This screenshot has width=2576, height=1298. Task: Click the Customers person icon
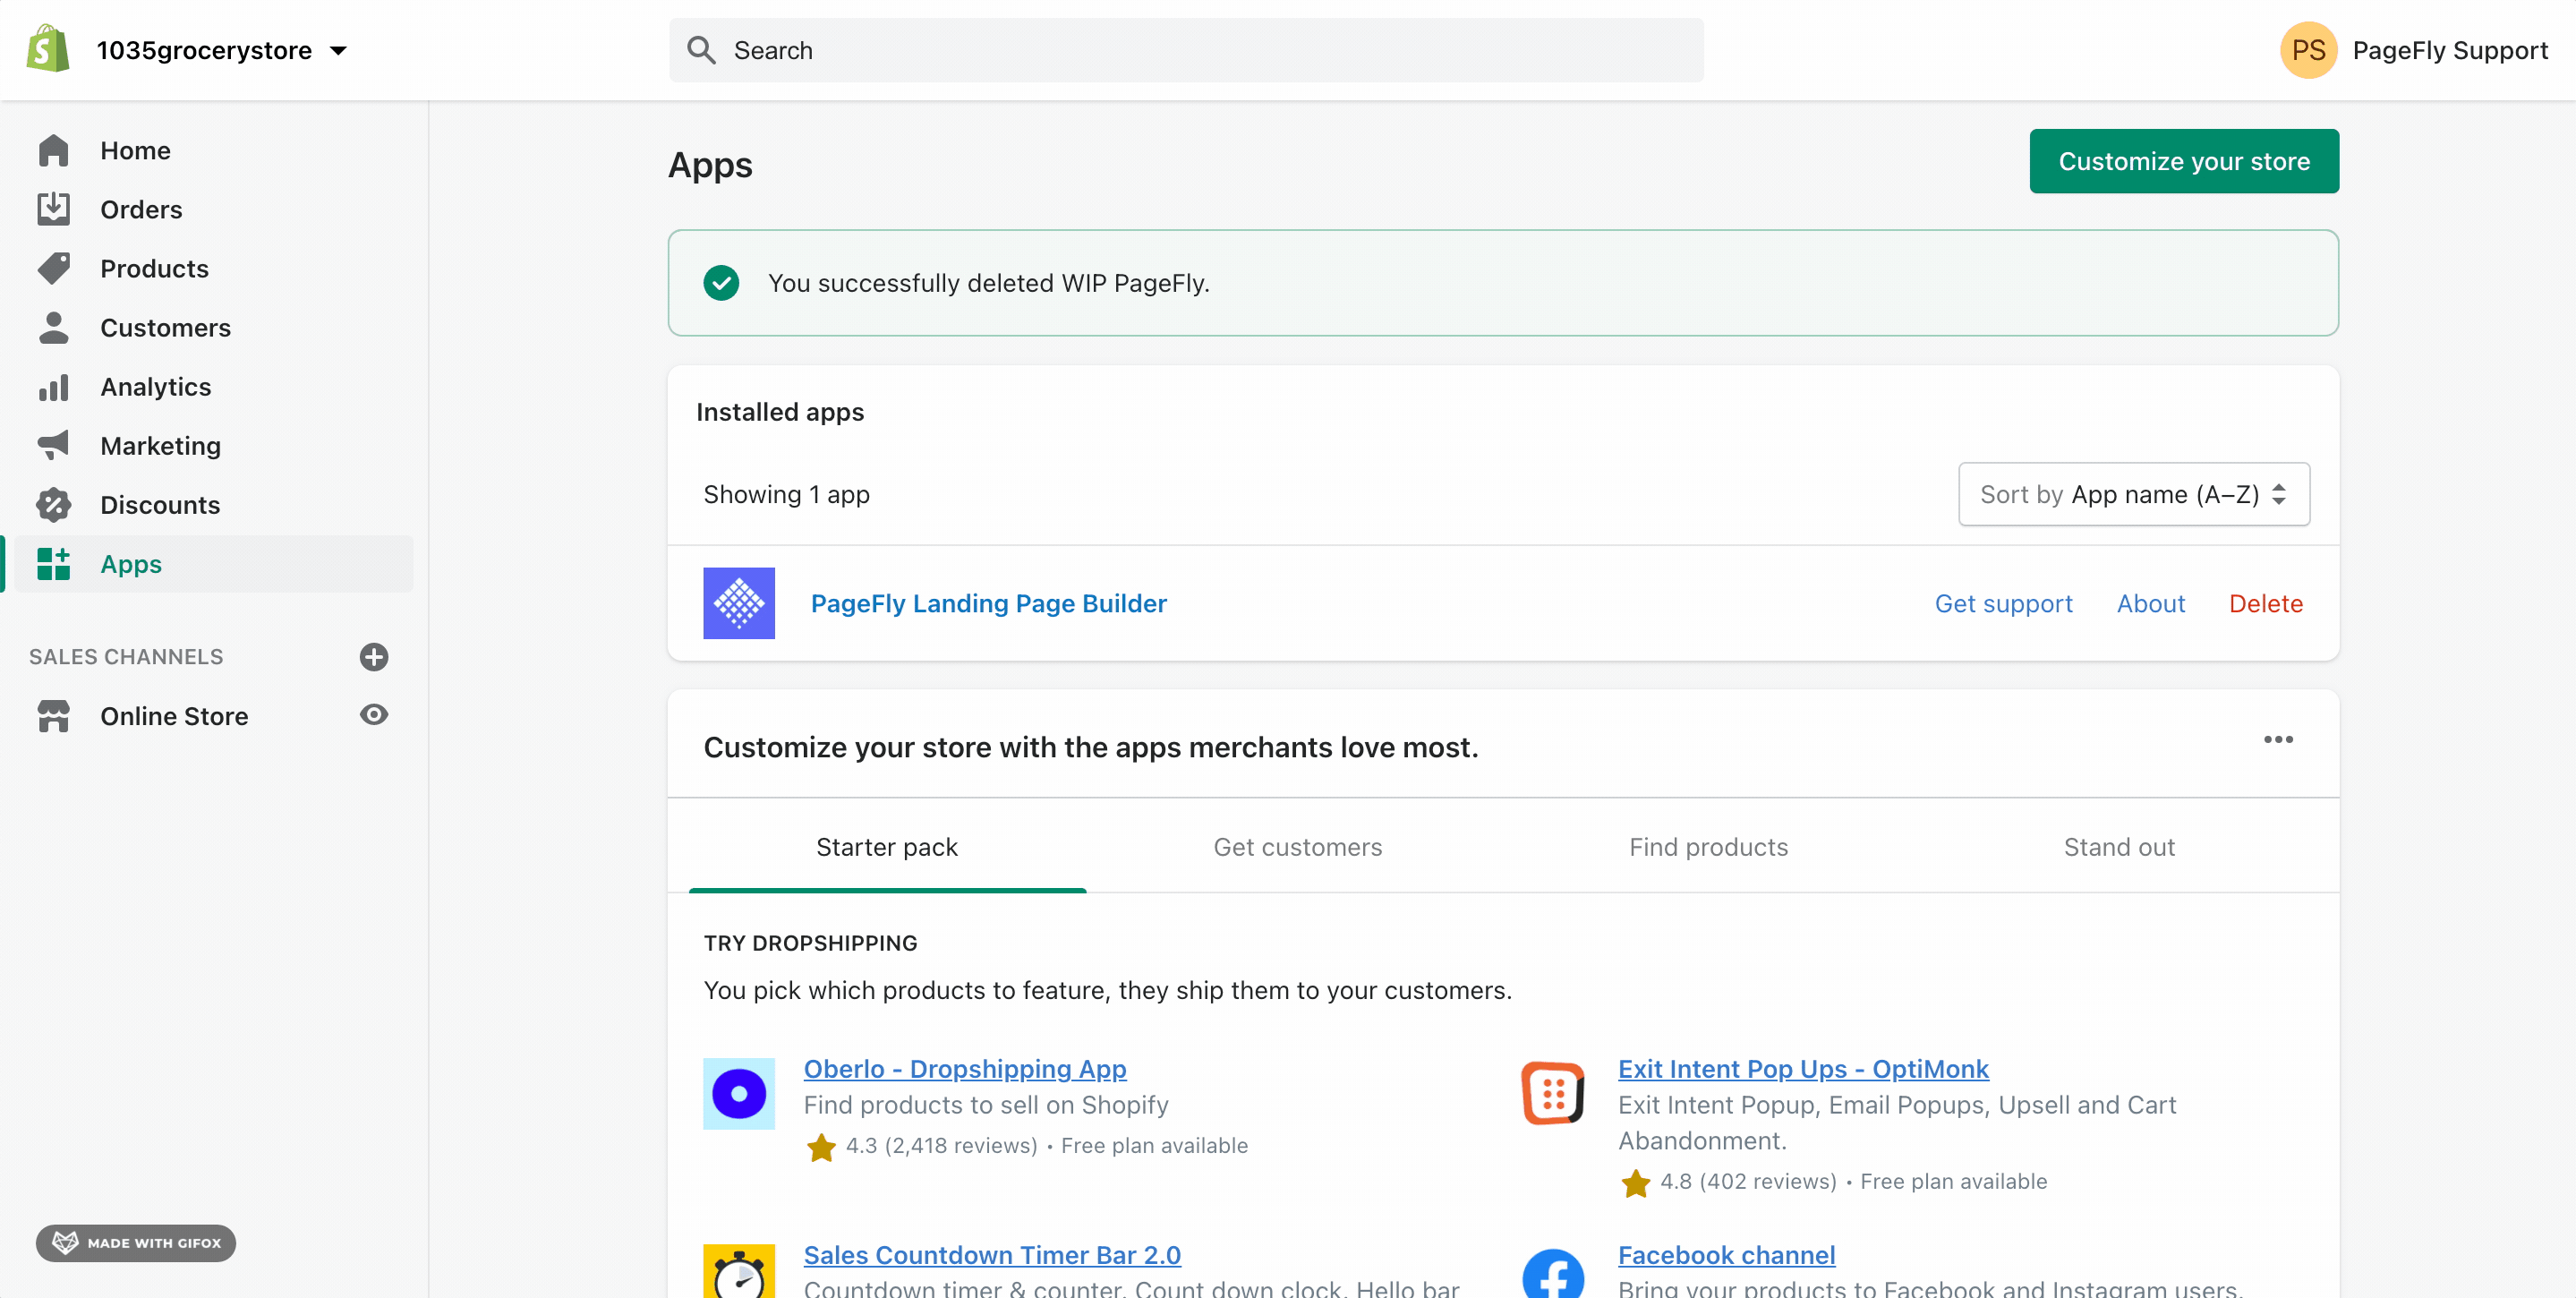click(x=53, y=327)
